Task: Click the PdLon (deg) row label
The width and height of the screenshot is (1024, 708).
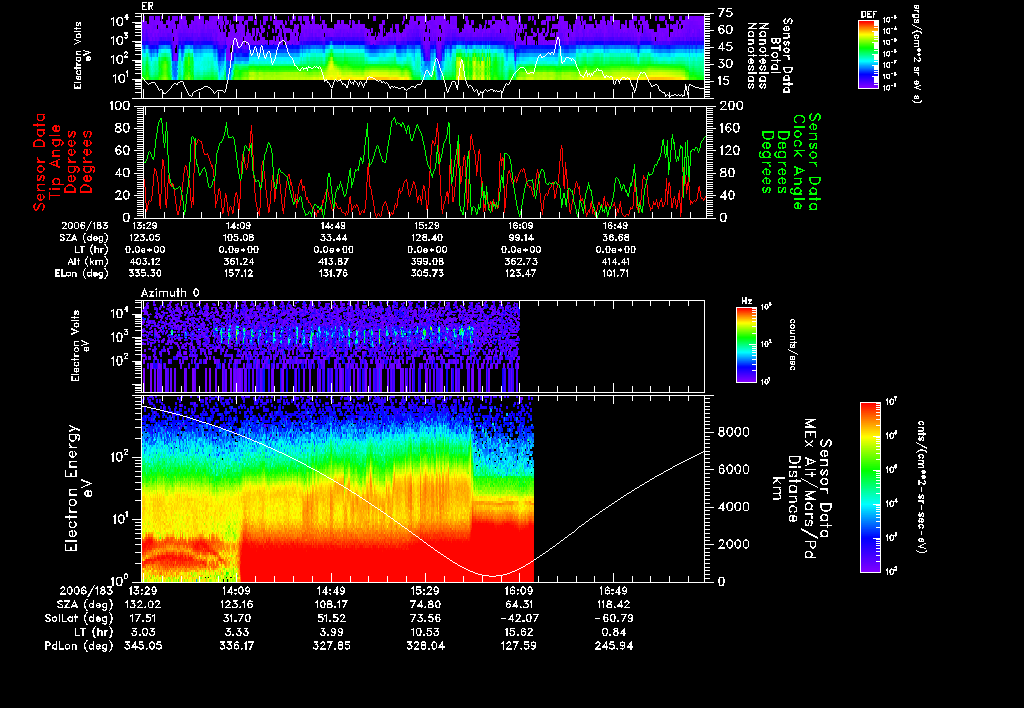Action: click(x=78, y=645)
